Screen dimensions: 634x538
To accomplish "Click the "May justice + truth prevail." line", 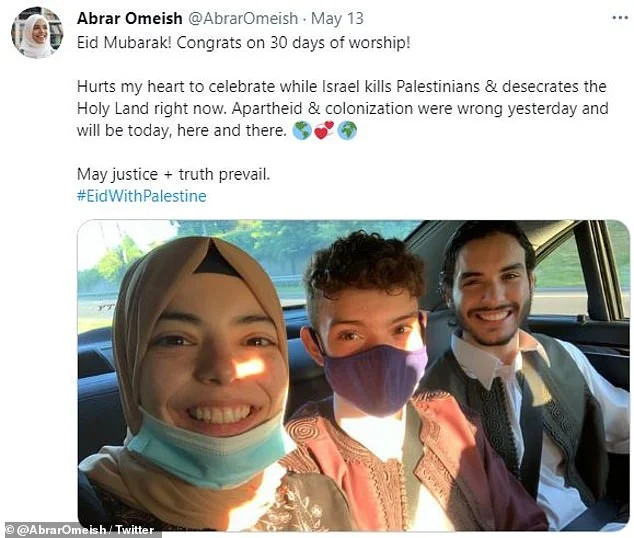I will 173,174.
